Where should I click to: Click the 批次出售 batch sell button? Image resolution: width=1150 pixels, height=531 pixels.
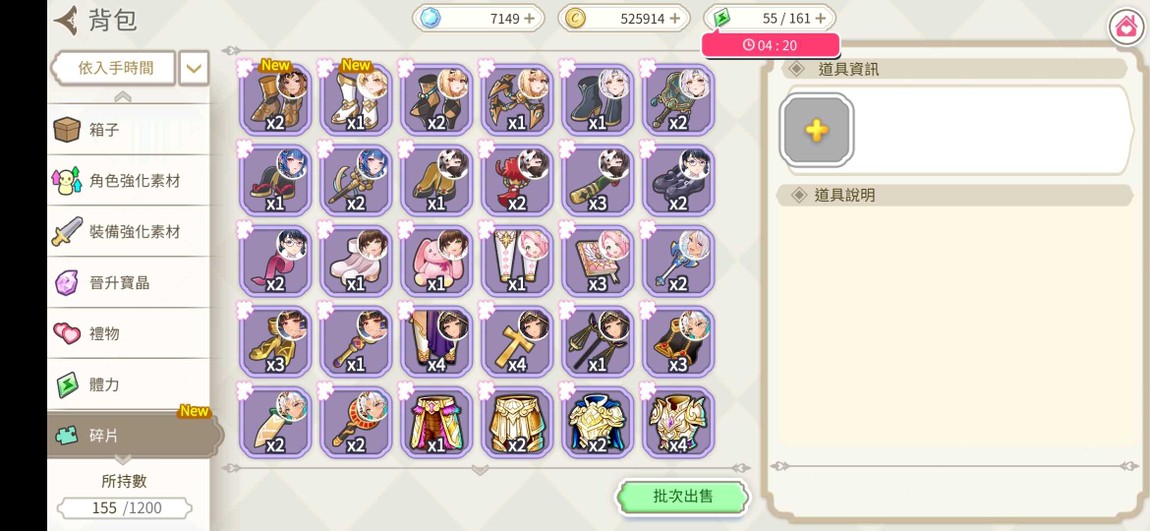point(683,497)
